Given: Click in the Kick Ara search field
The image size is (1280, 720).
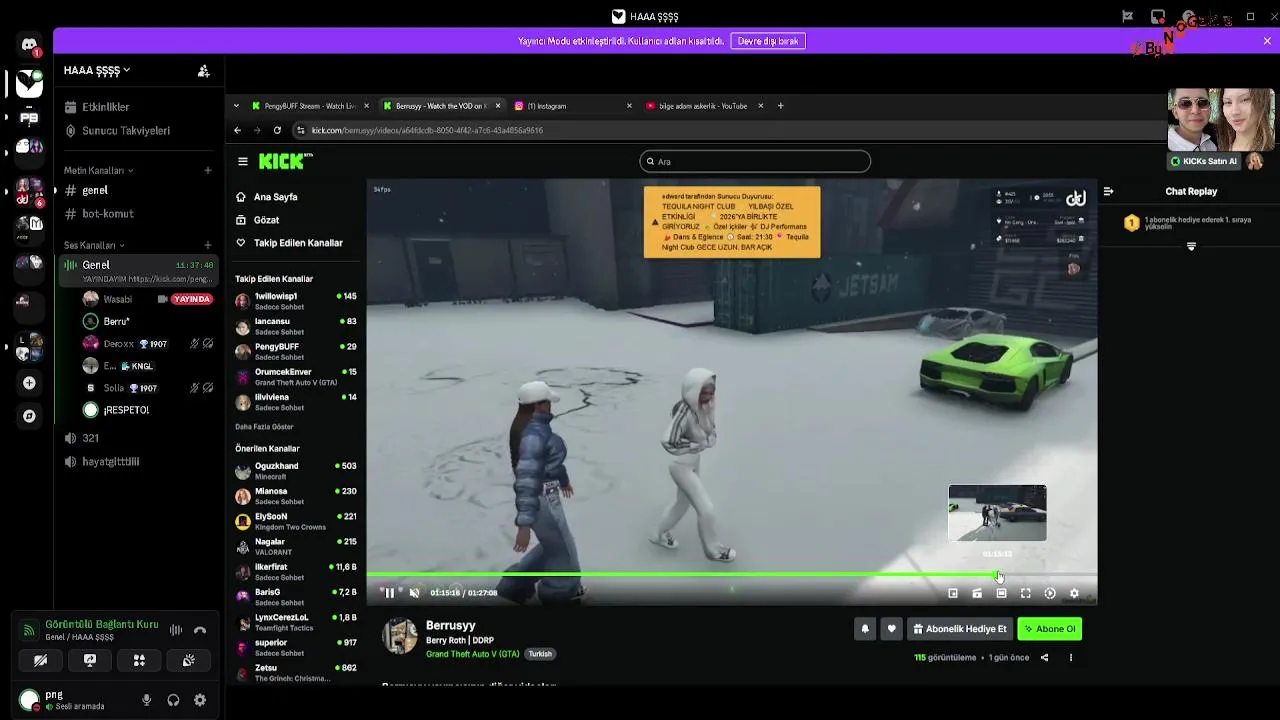Looking at the screenshot, I should pyautogui.click(x=755, y=161).
